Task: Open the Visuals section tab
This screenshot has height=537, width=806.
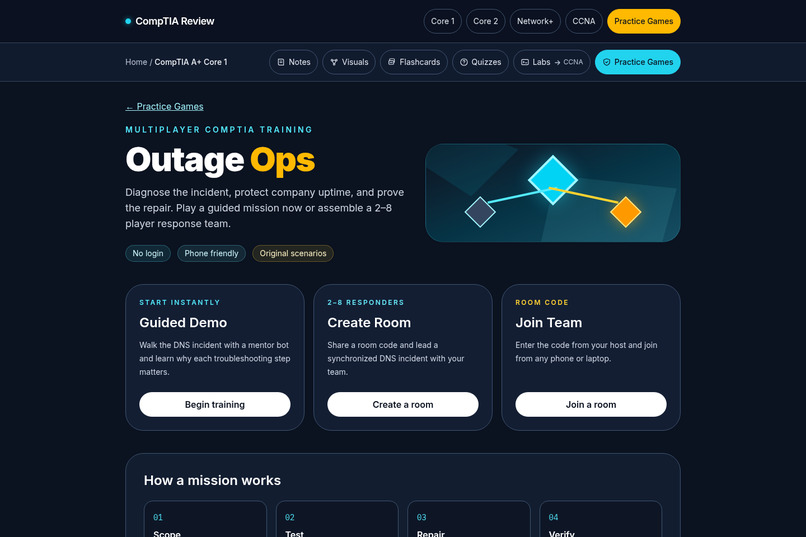Action: [x=349, y=62]
